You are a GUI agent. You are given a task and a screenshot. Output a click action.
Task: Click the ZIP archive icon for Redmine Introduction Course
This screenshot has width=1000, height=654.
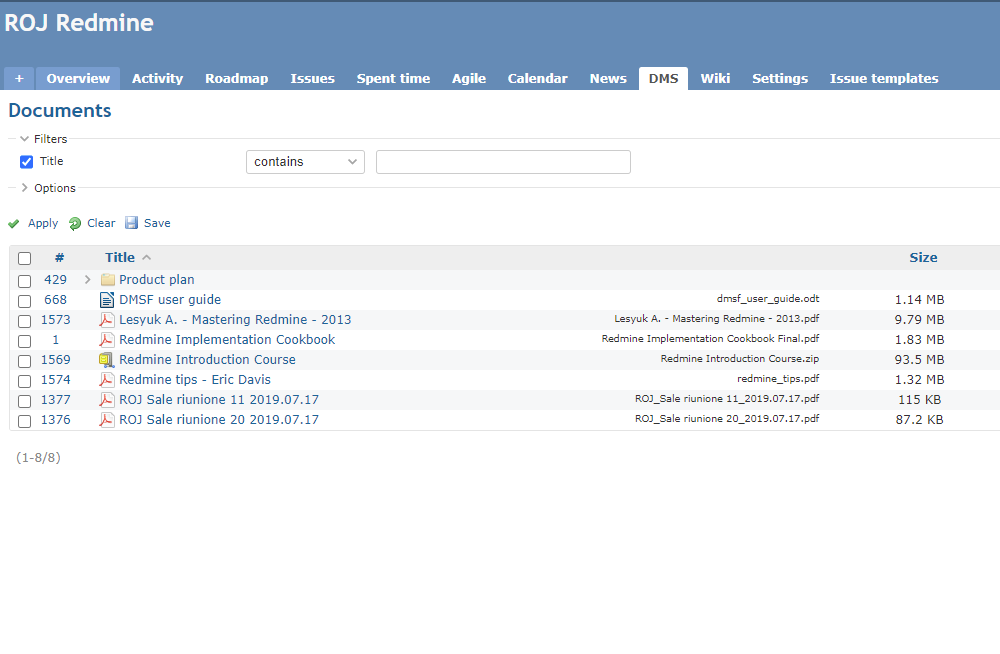(x=106, y=359)
